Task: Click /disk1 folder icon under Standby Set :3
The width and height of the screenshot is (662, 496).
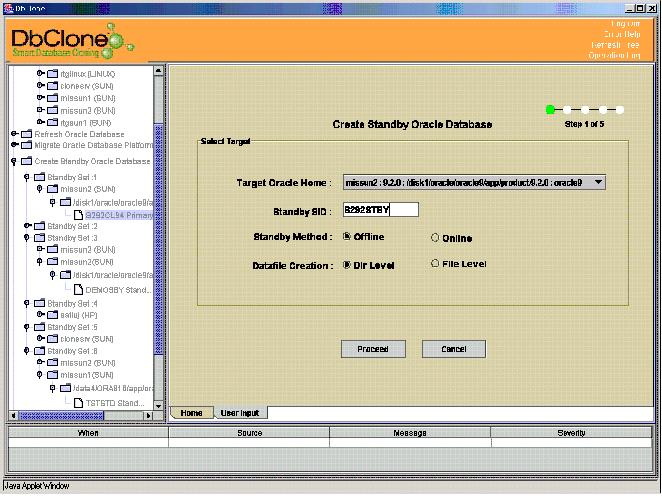Action: 65,275
